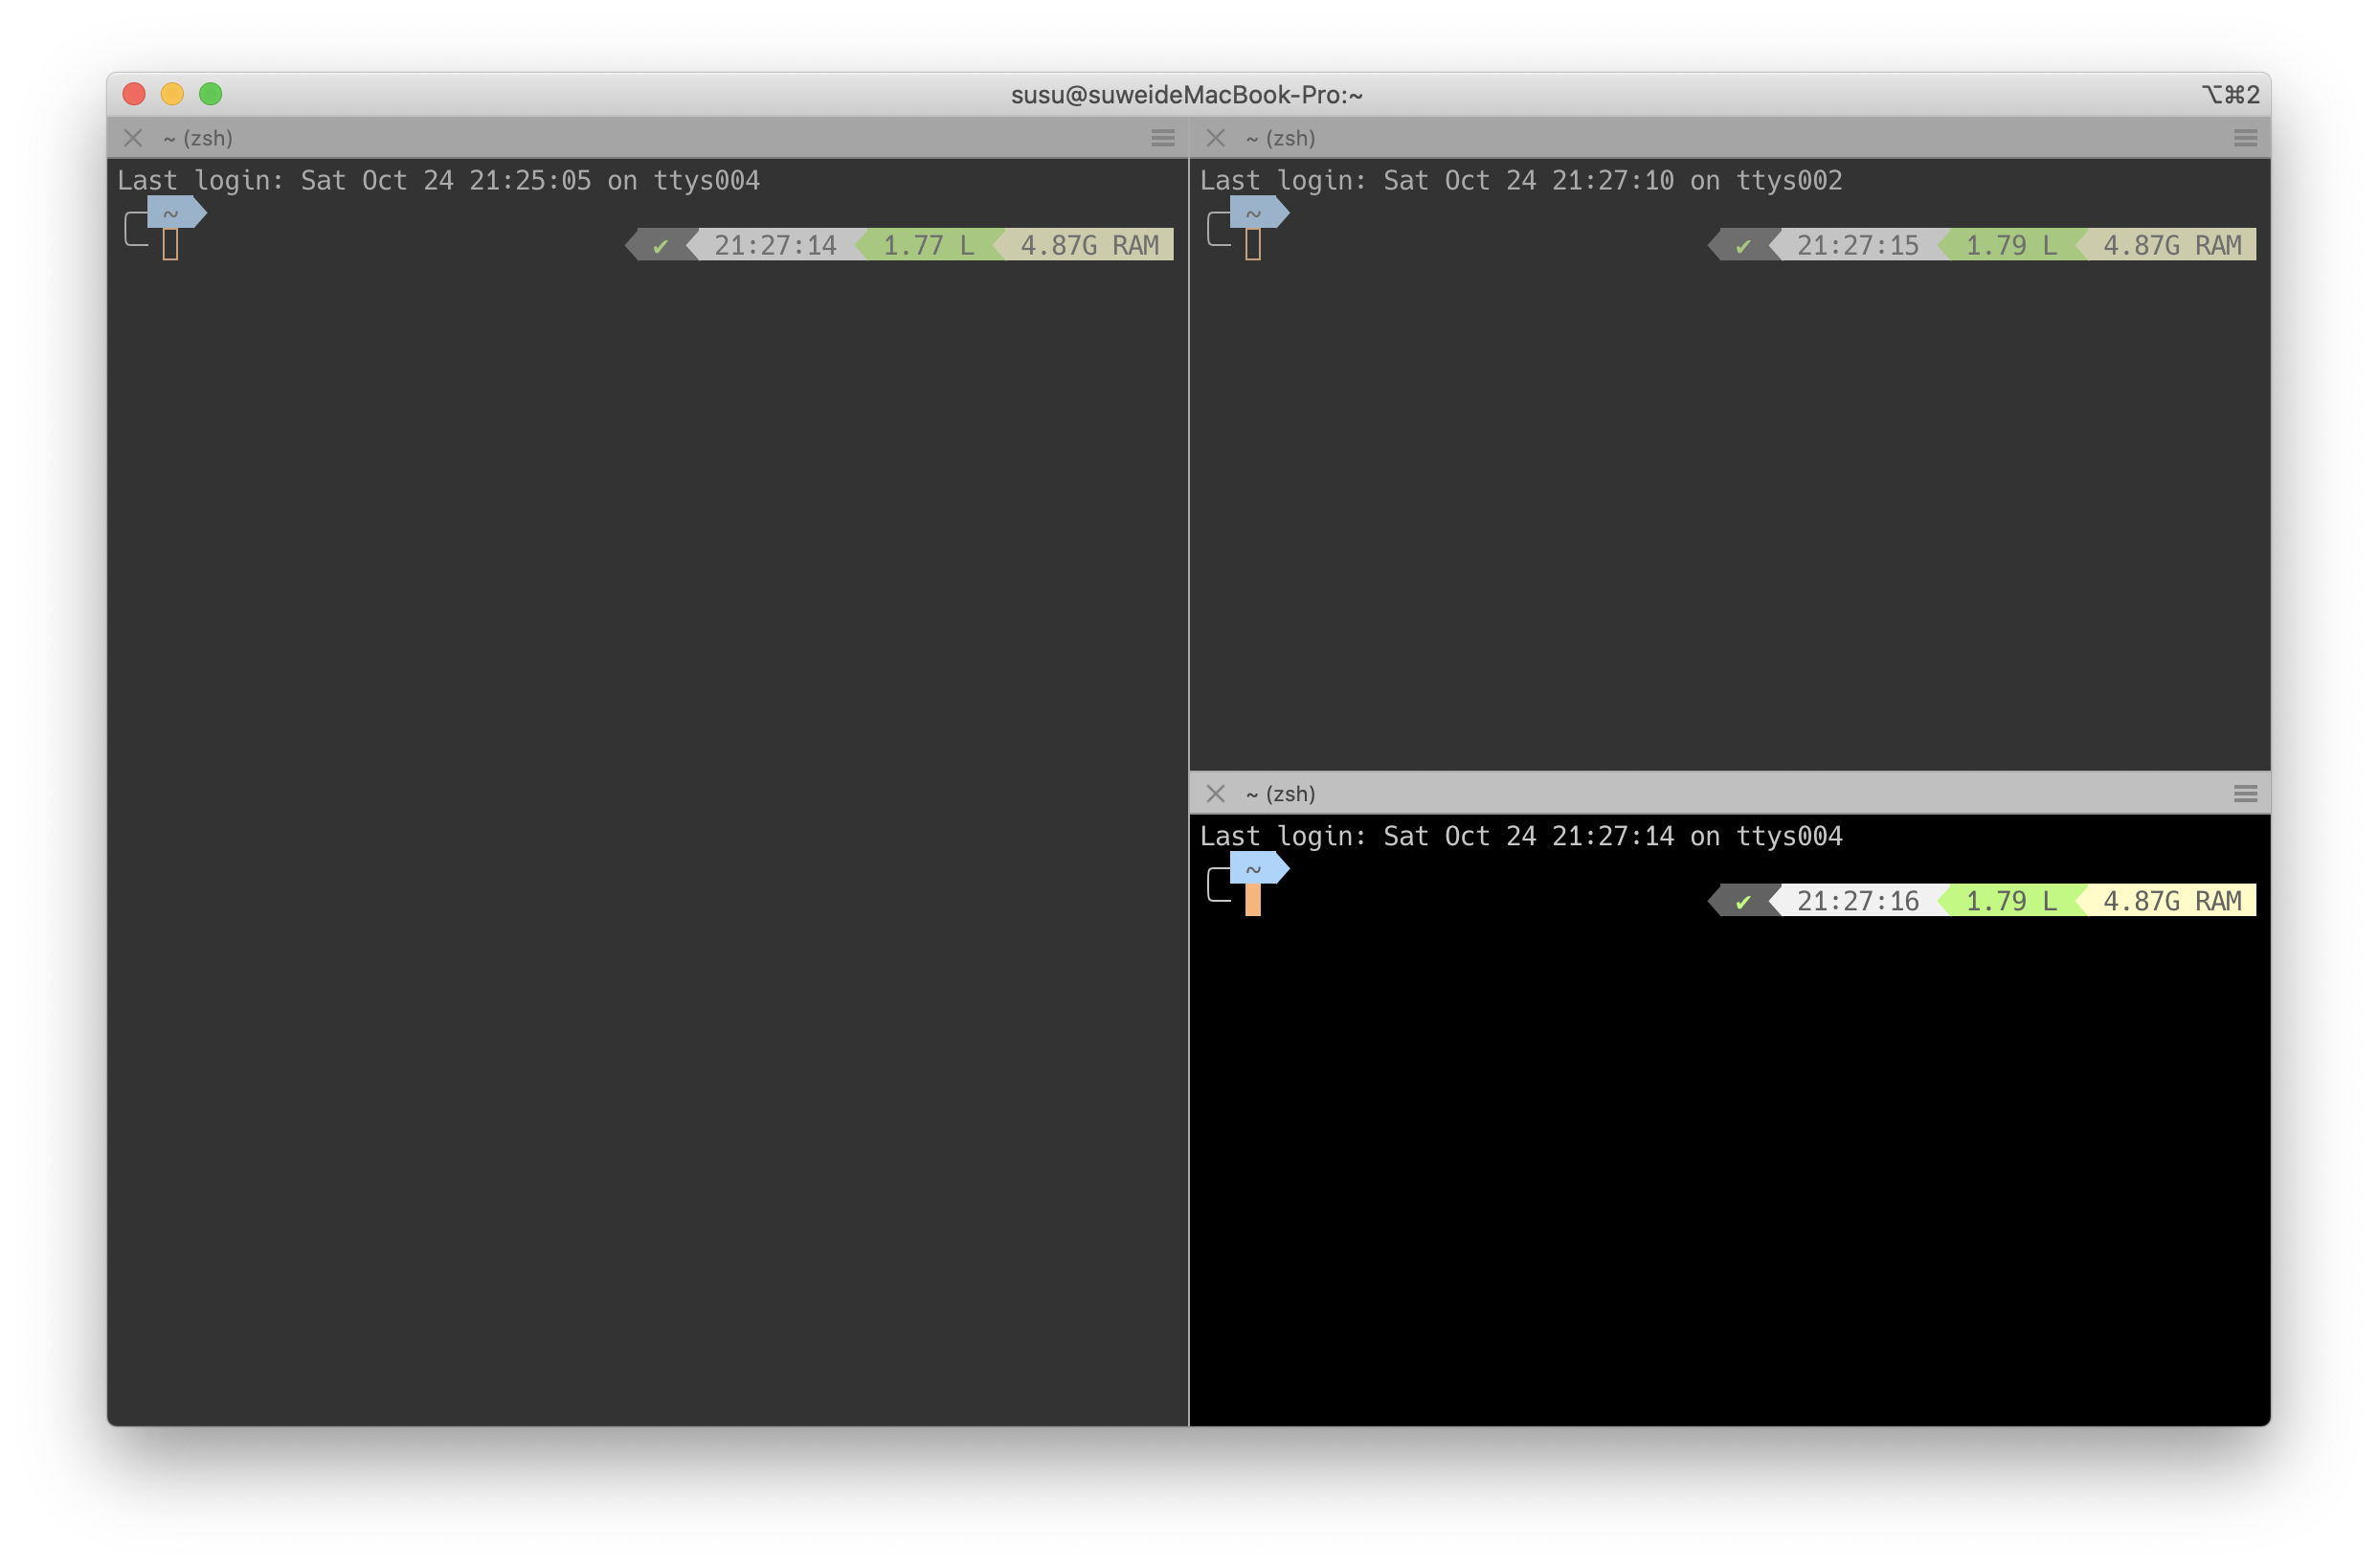Zoom the window with the green button
The height and width of the screenshot is (1568, 2378).
[x=210, y=94]
